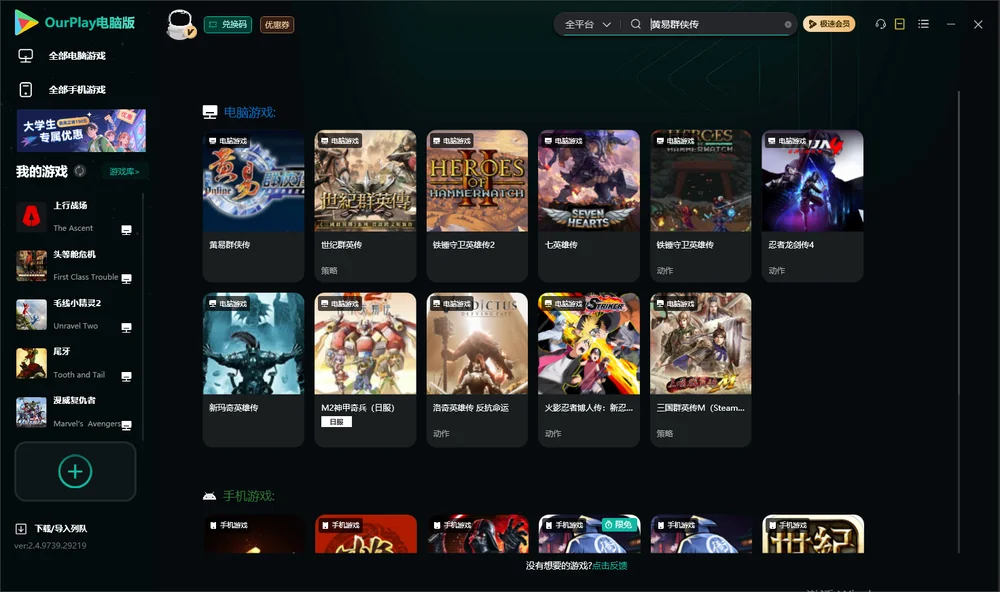Select the 铁锤守卫英雄传 动作 game card
Screen dimensions: 1000x592
(701, 205)
